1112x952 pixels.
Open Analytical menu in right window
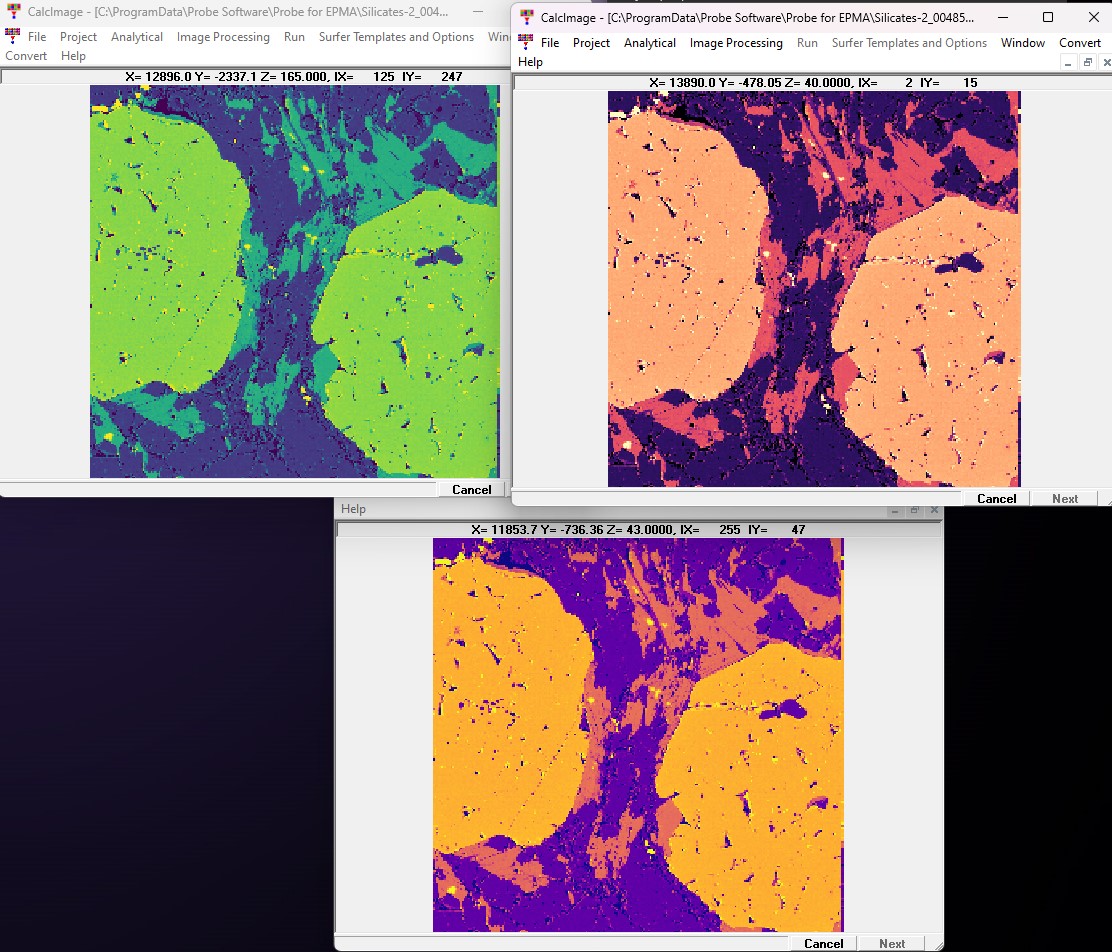[x=649, y=43]
